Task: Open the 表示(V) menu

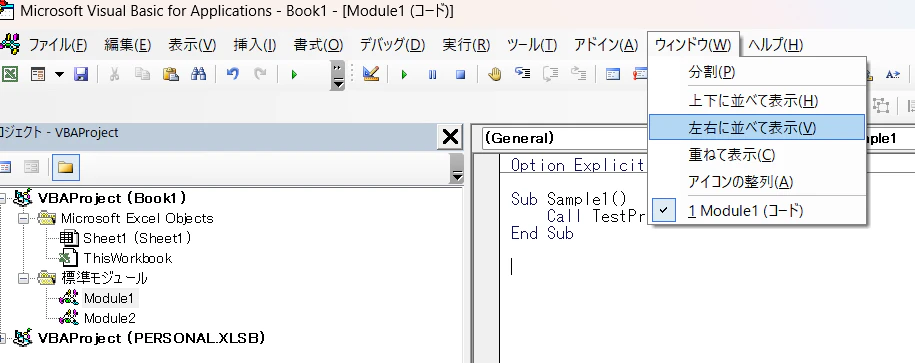Action: coord(192,45)
